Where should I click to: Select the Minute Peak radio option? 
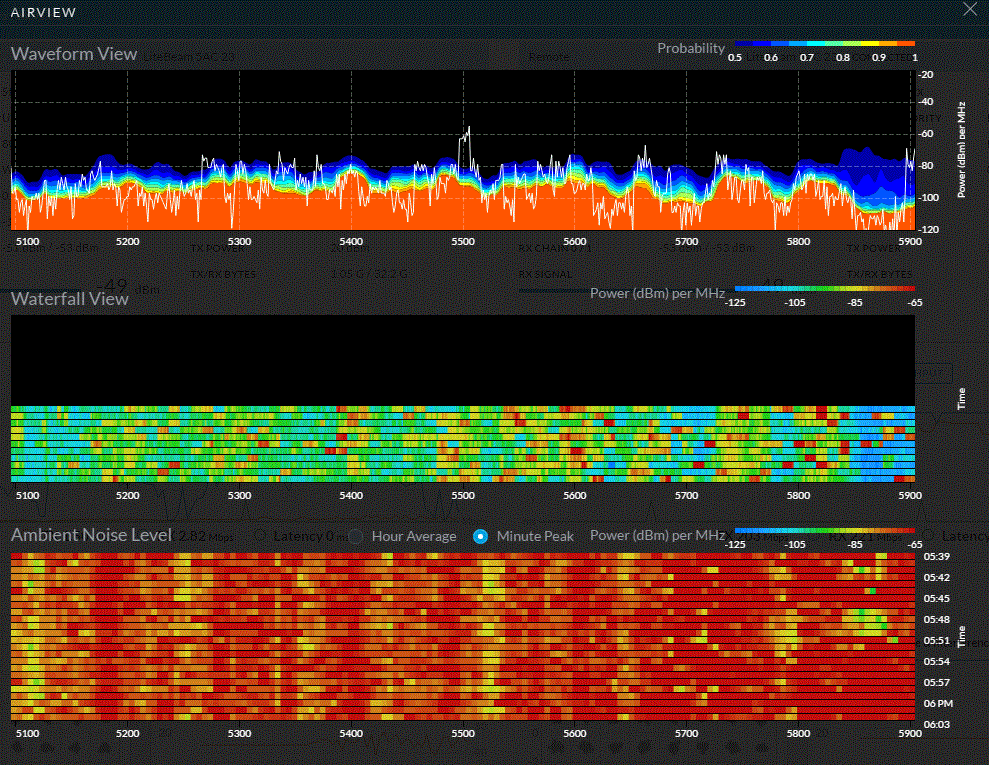coord(481,536)
